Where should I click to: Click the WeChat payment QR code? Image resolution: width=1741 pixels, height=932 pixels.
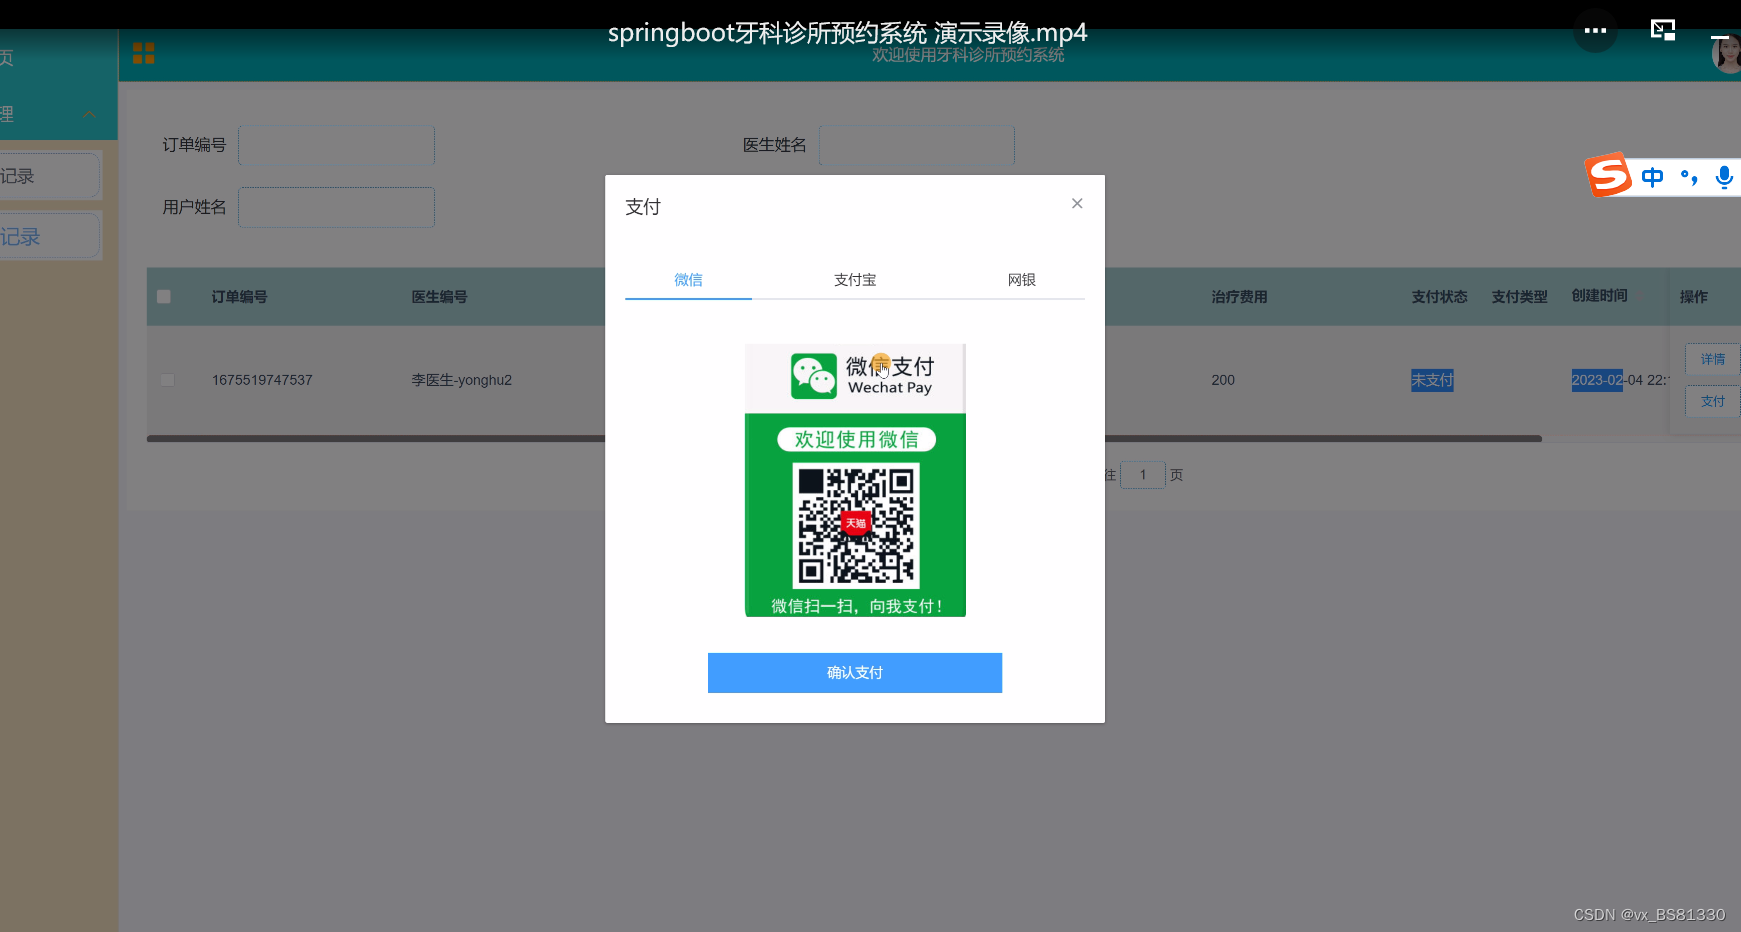[x=856, y=525]
